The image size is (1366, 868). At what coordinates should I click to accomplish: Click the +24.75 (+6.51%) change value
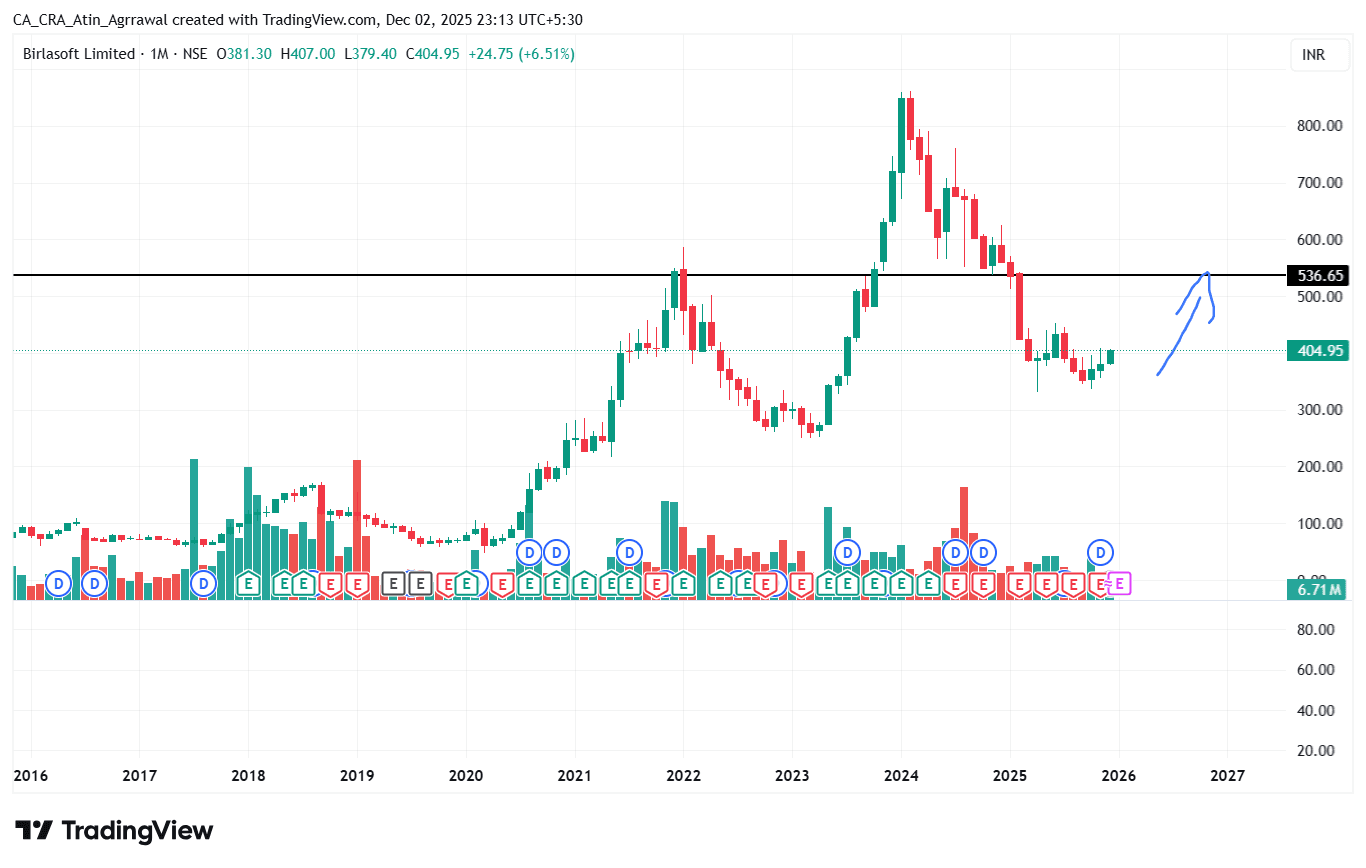pyautogui.click(x=520, y=54)
